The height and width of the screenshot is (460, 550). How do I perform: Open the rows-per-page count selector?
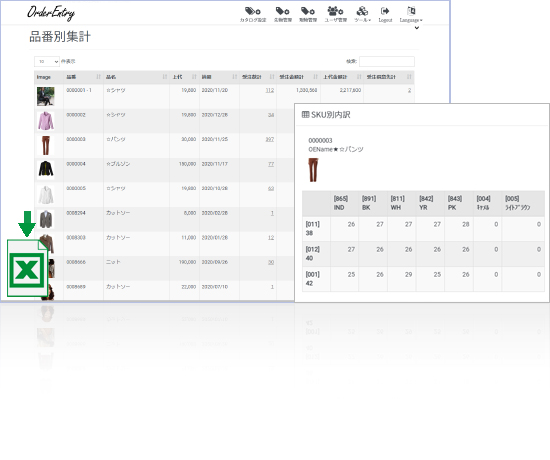pyautogui.click(x=47, y=61)
